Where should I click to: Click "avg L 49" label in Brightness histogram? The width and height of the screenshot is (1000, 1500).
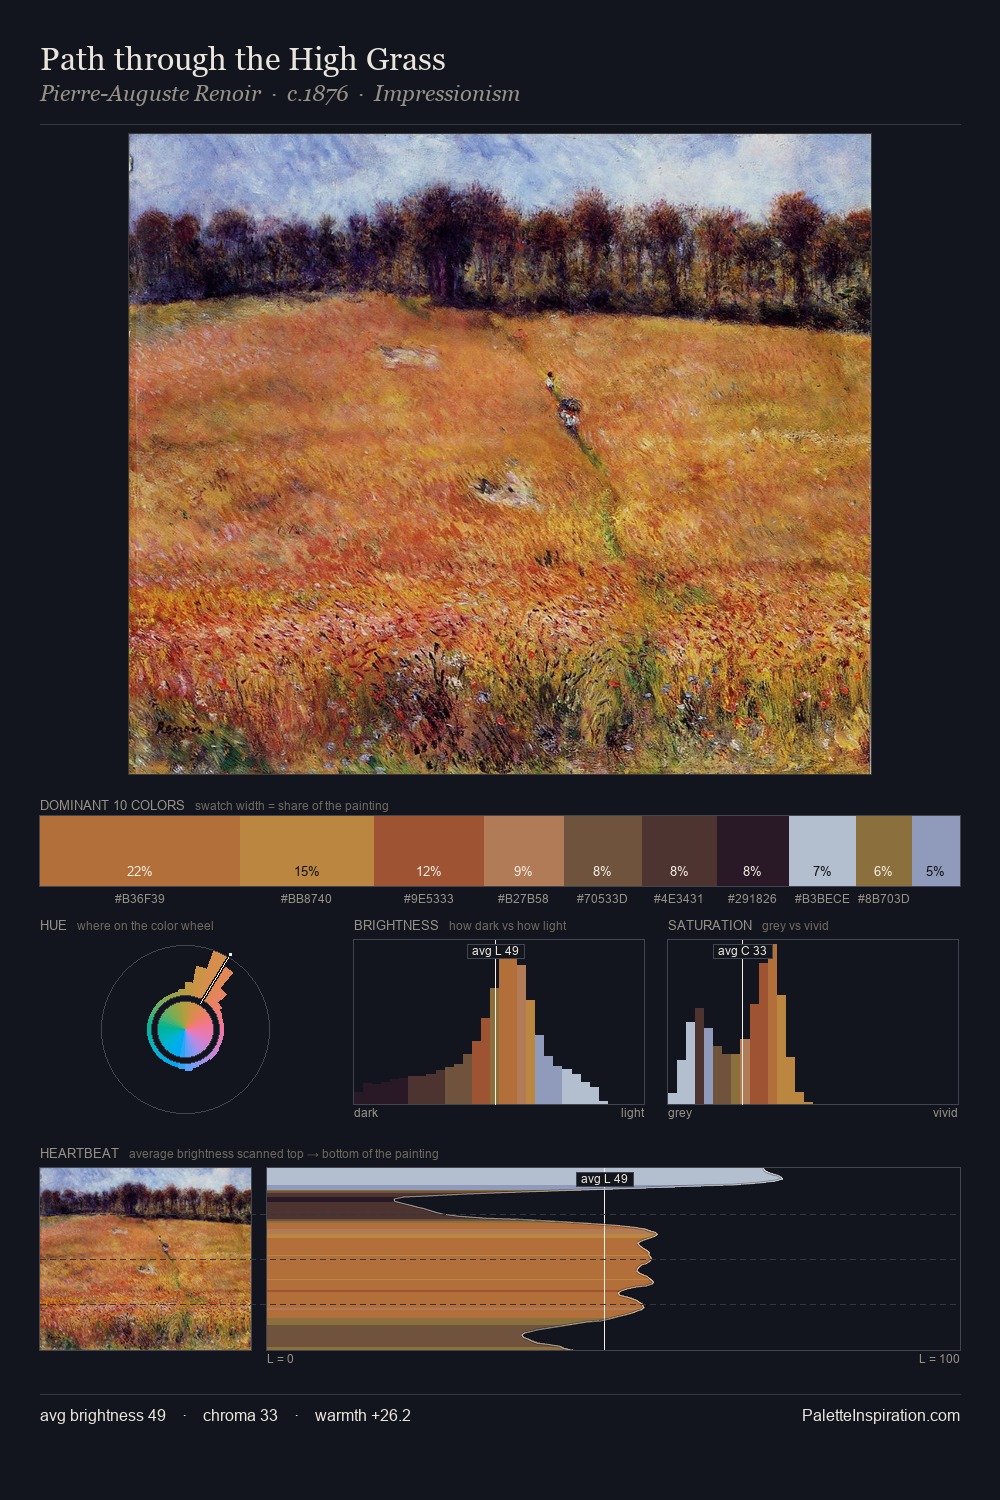(496, 951)
